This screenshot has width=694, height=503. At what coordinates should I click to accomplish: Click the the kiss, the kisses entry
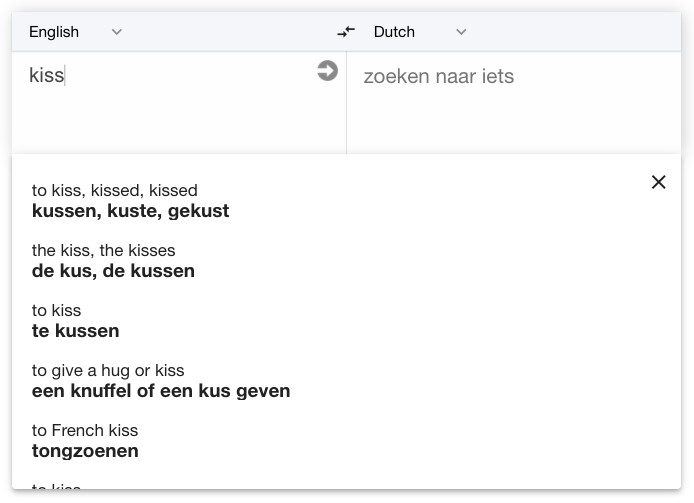pos(104,251)
